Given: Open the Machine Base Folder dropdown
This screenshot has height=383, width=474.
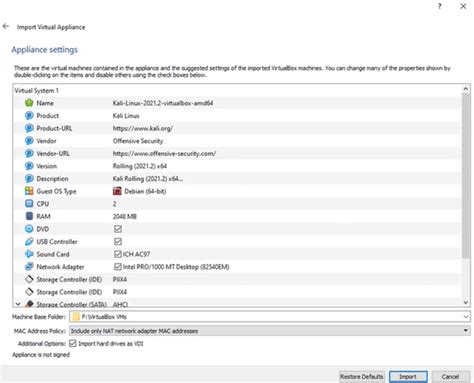Looking at the screenshot, I should [466, 317].
